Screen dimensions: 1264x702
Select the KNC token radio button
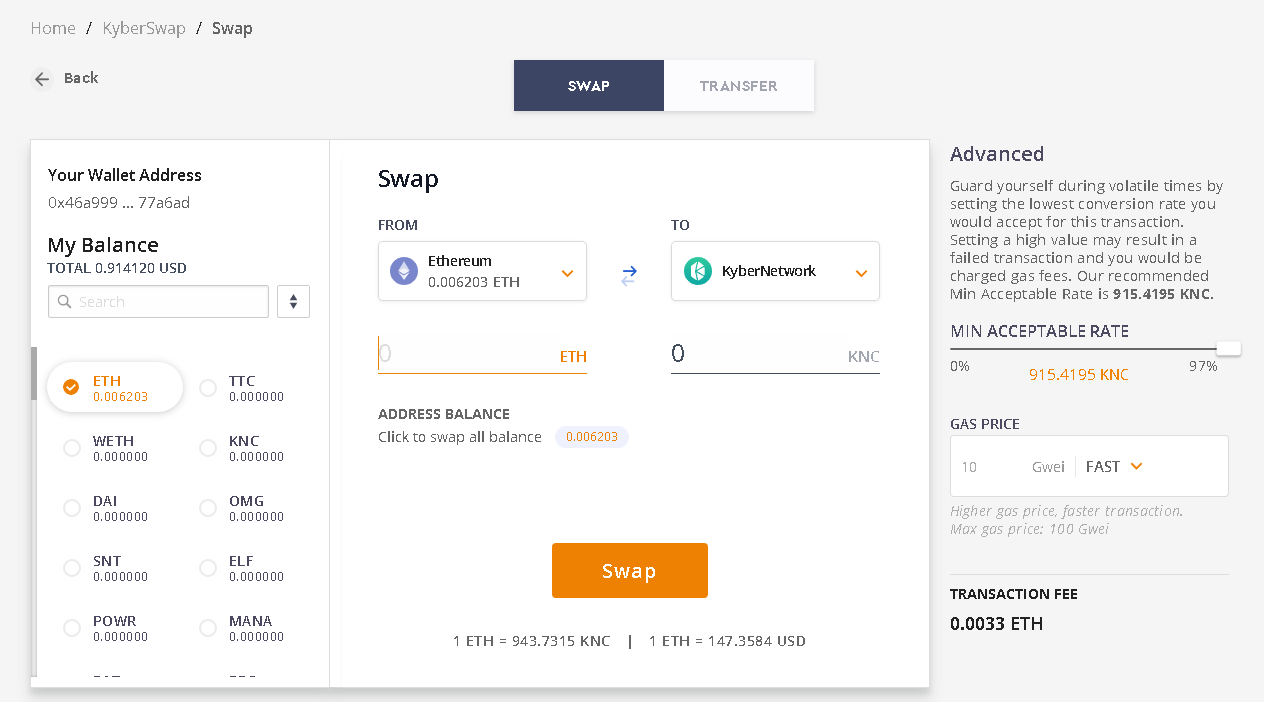pos(207,448)
